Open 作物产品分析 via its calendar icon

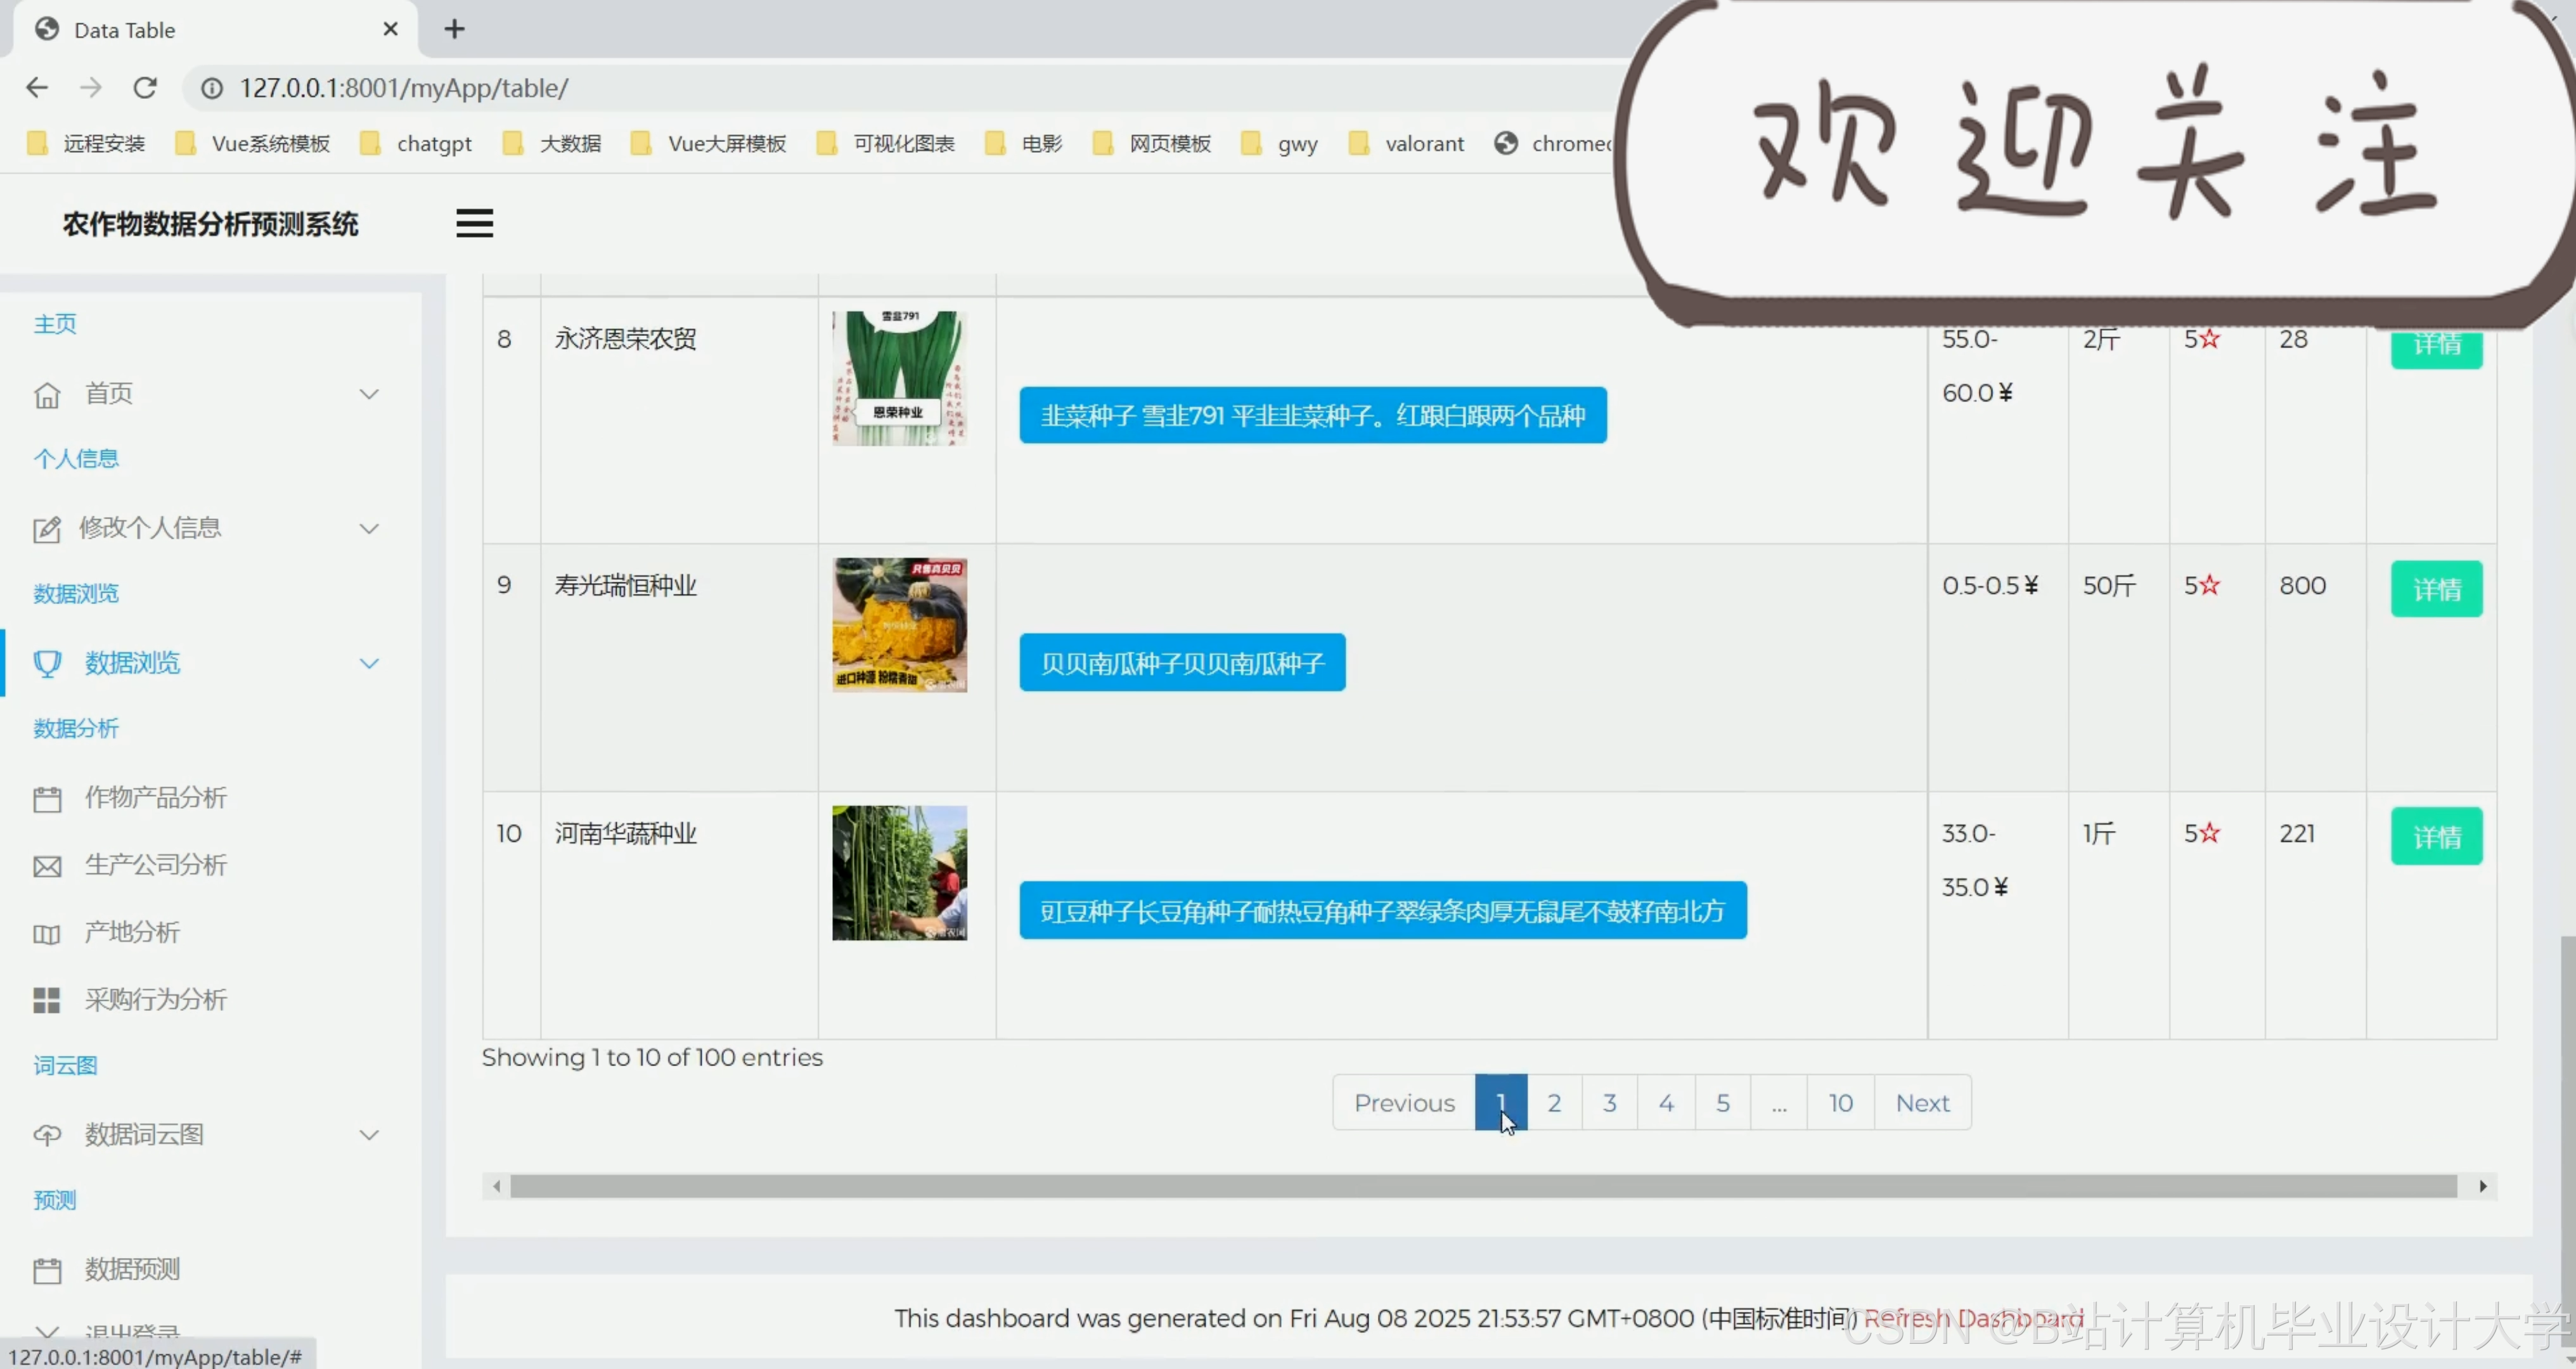pos(47,798)
